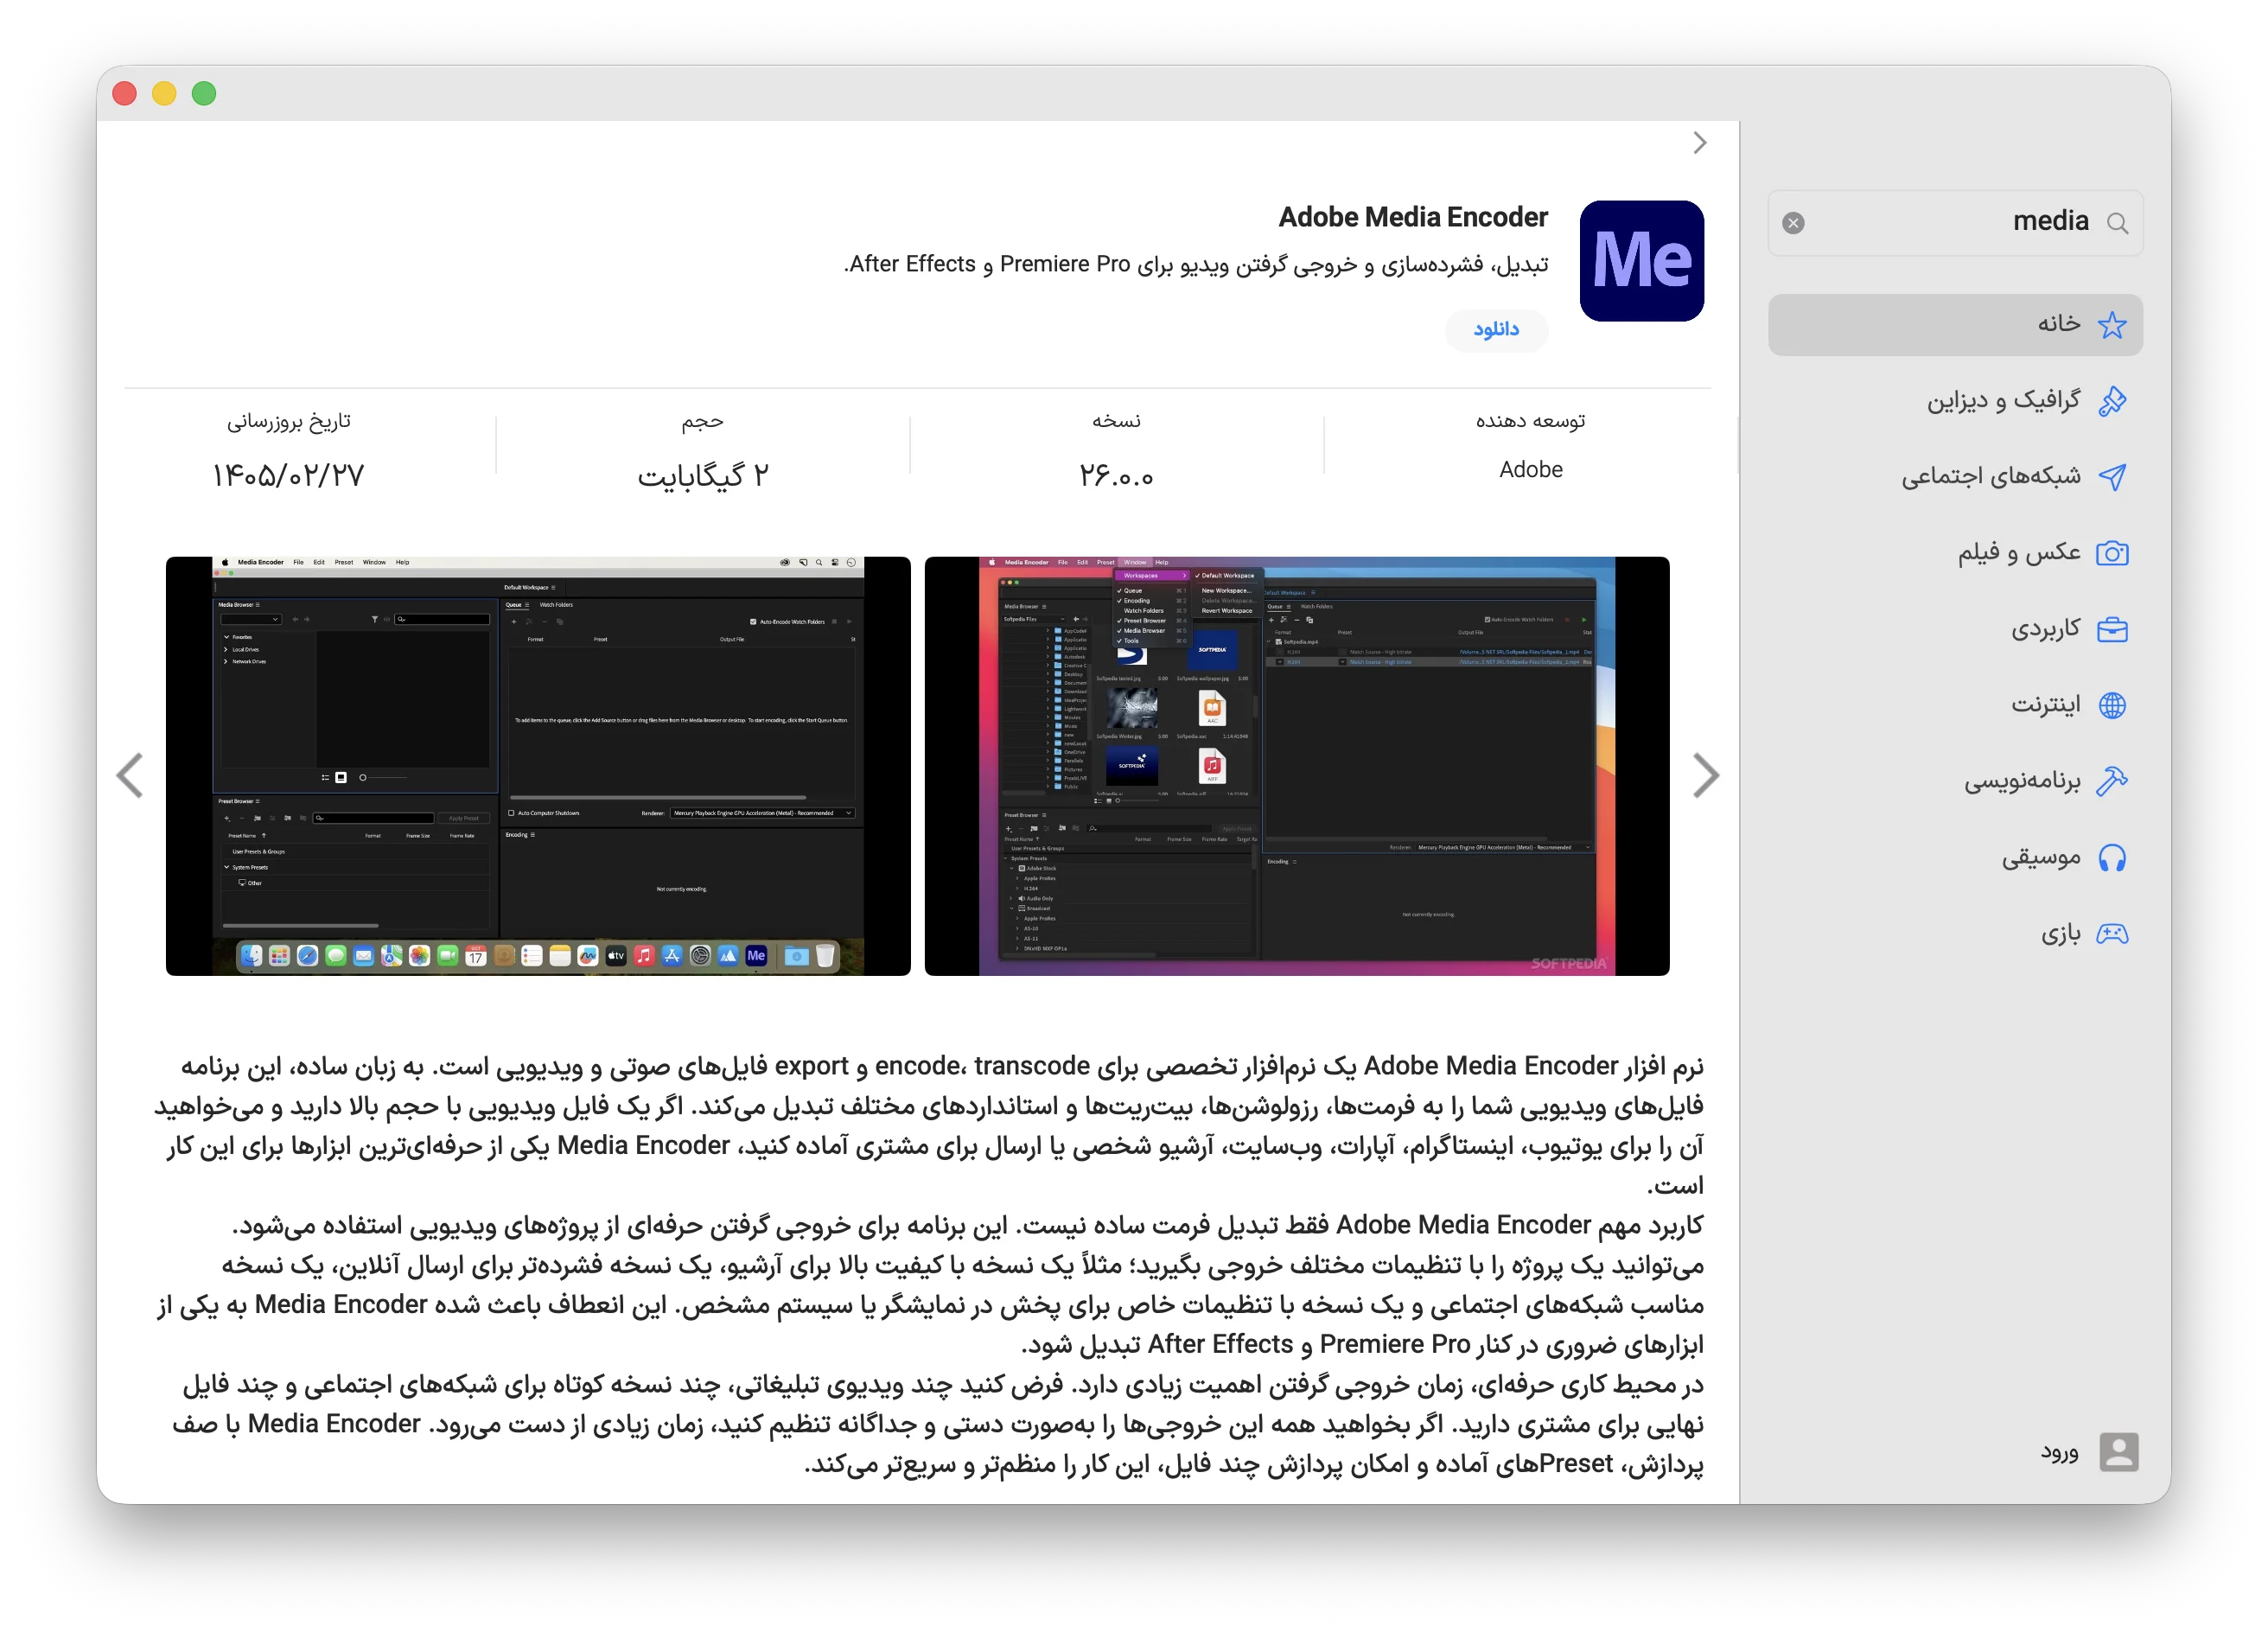Select the برنامه‌نویسی category label
The height and width of the screenshot is (1632, 2268).
click(2022, 781)
